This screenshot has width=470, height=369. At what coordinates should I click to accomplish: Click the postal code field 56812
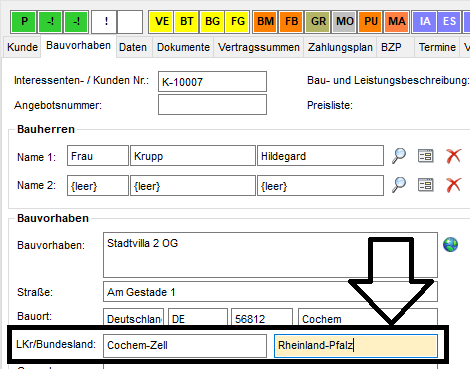click(x=262, y=317)
